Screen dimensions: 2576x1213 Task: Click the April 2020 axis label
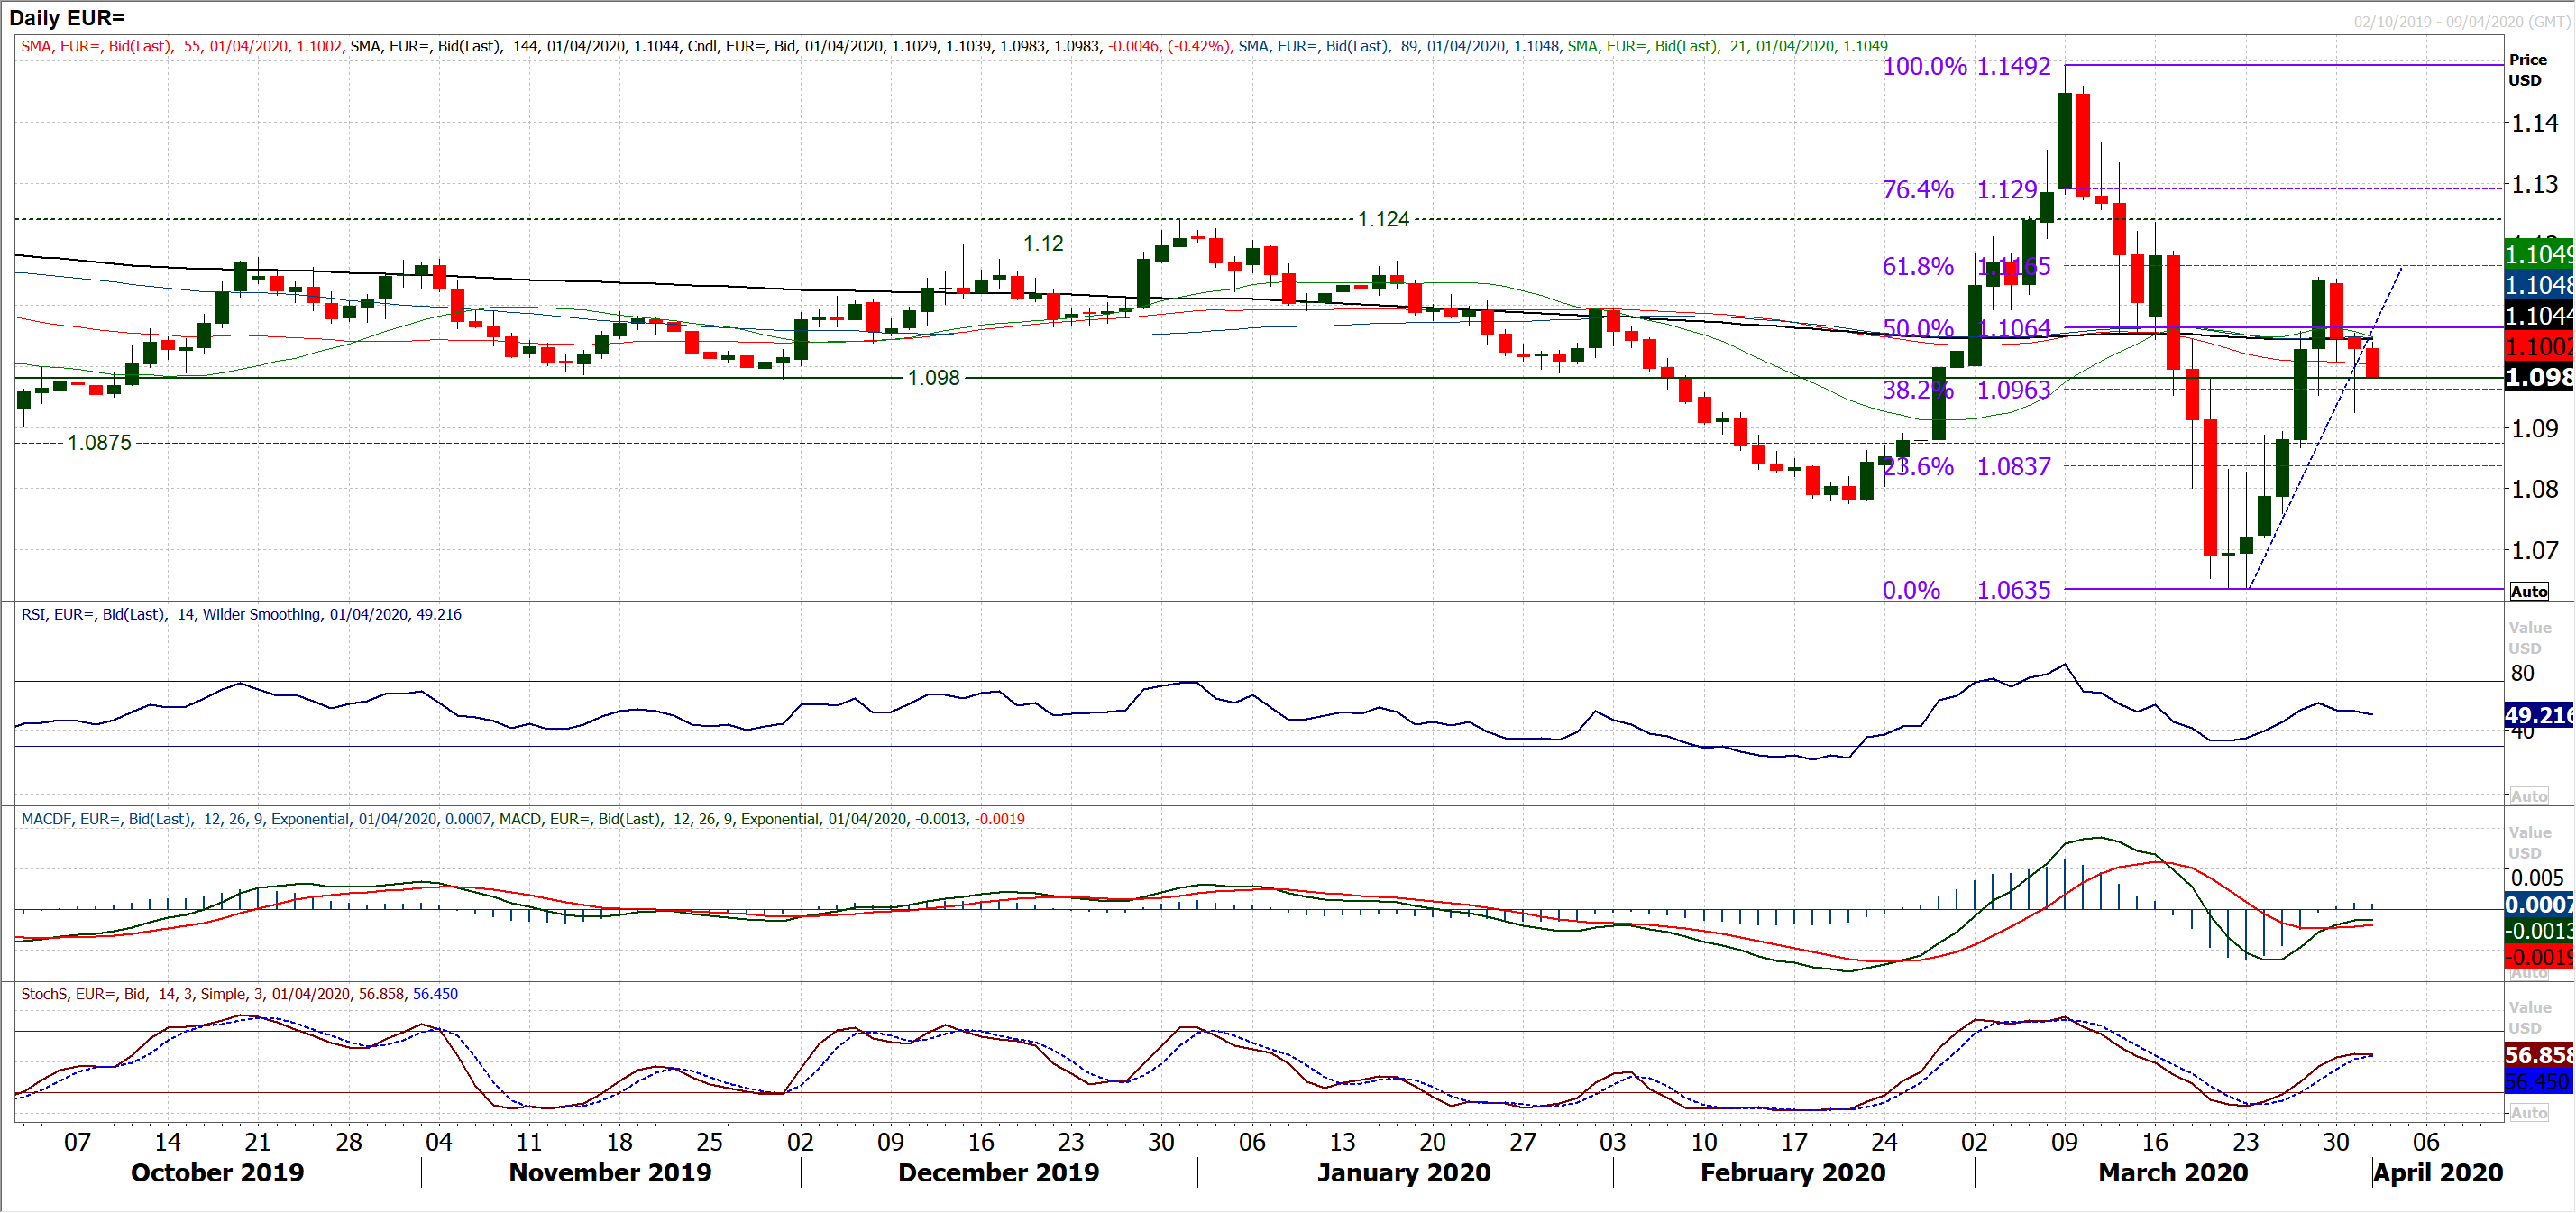[2438, 1172]
